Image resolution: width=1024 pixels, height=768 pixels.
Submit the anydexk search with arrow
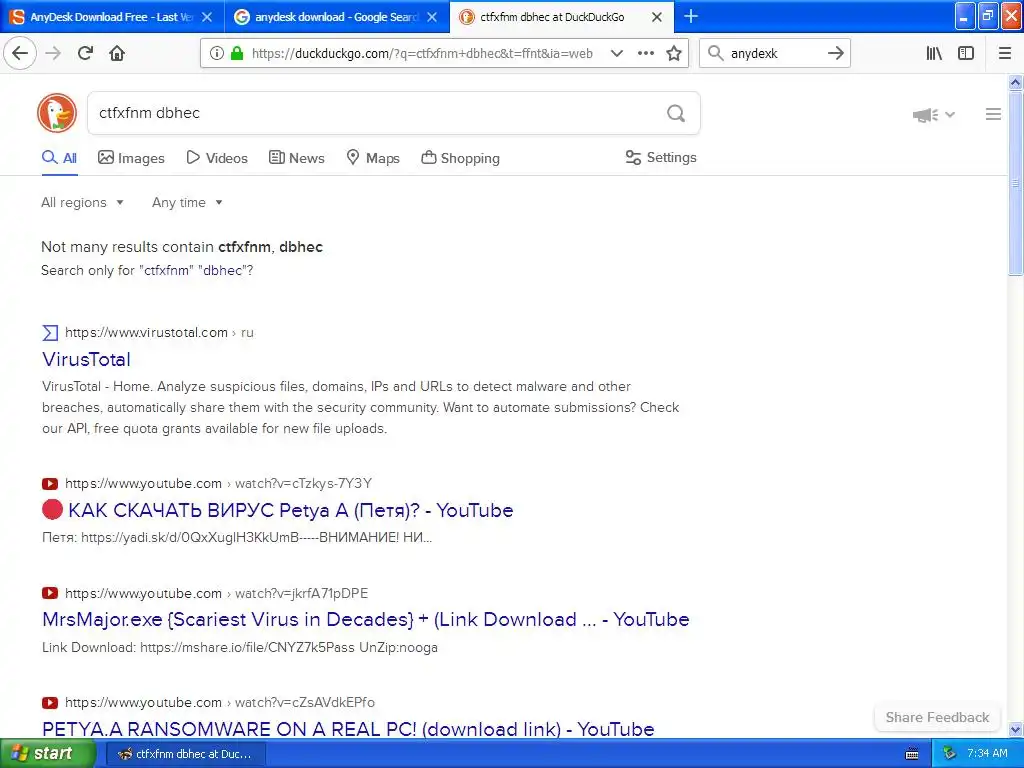835,54
